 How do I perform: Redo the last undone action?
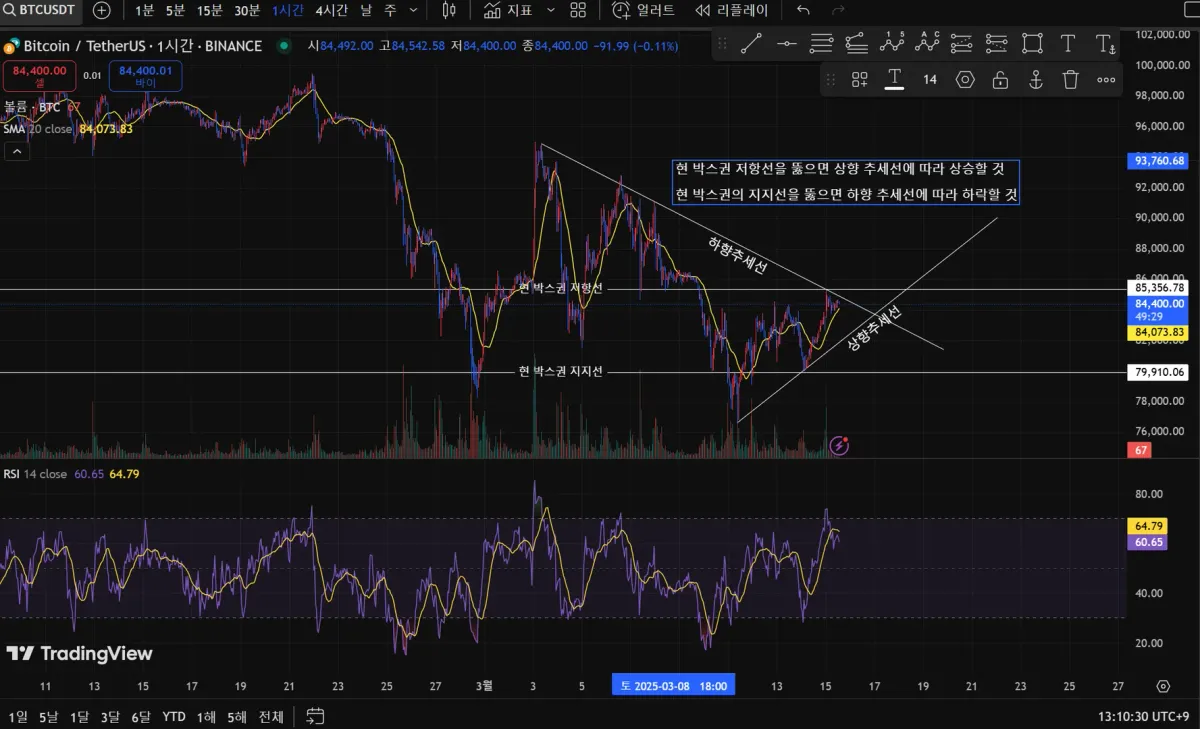point(838,11)
